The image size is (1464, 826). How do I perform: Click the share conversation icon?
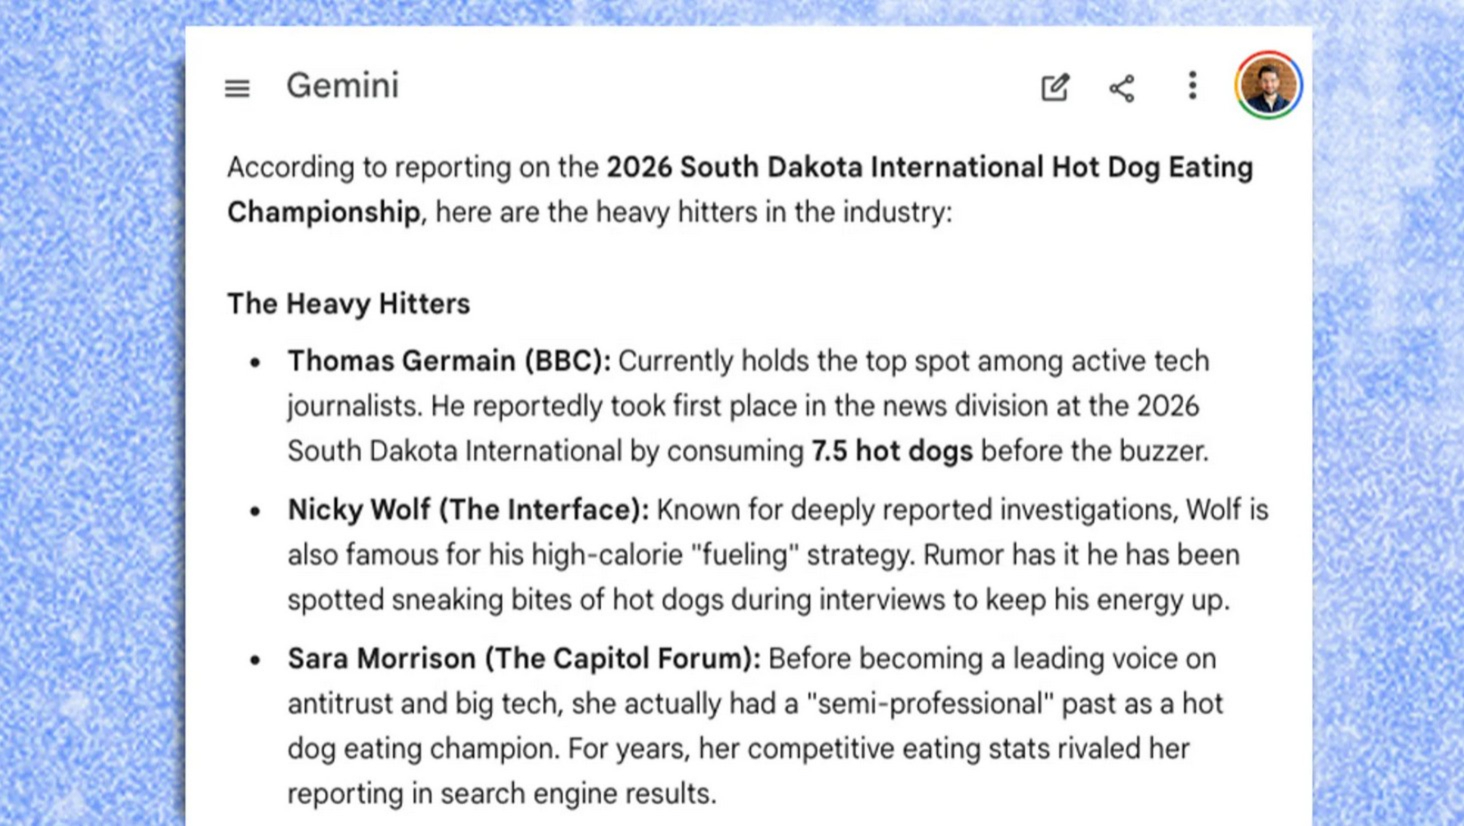[x=1122, y=88]
